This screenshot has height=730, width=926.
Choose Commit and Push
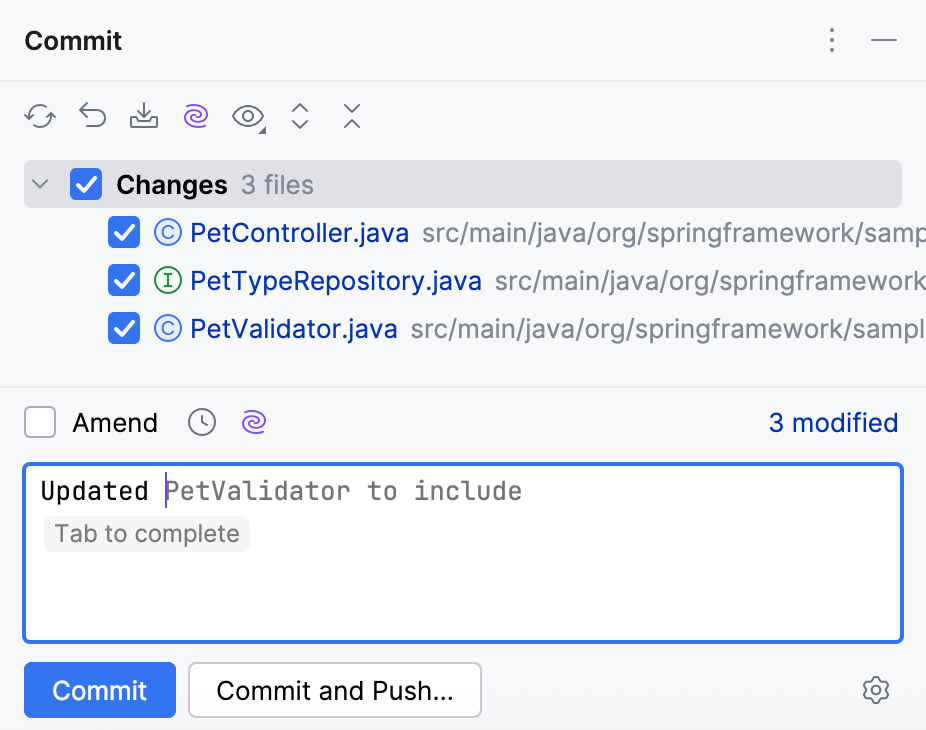[334, 690]
